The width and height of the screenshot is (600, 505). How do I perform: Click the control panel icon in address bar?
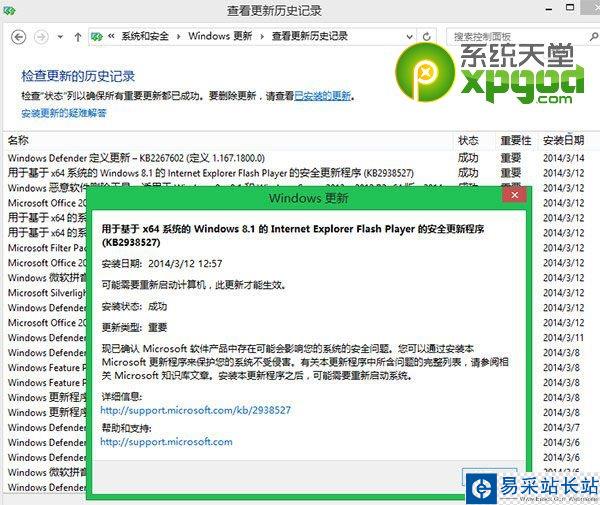pos(97,37)
